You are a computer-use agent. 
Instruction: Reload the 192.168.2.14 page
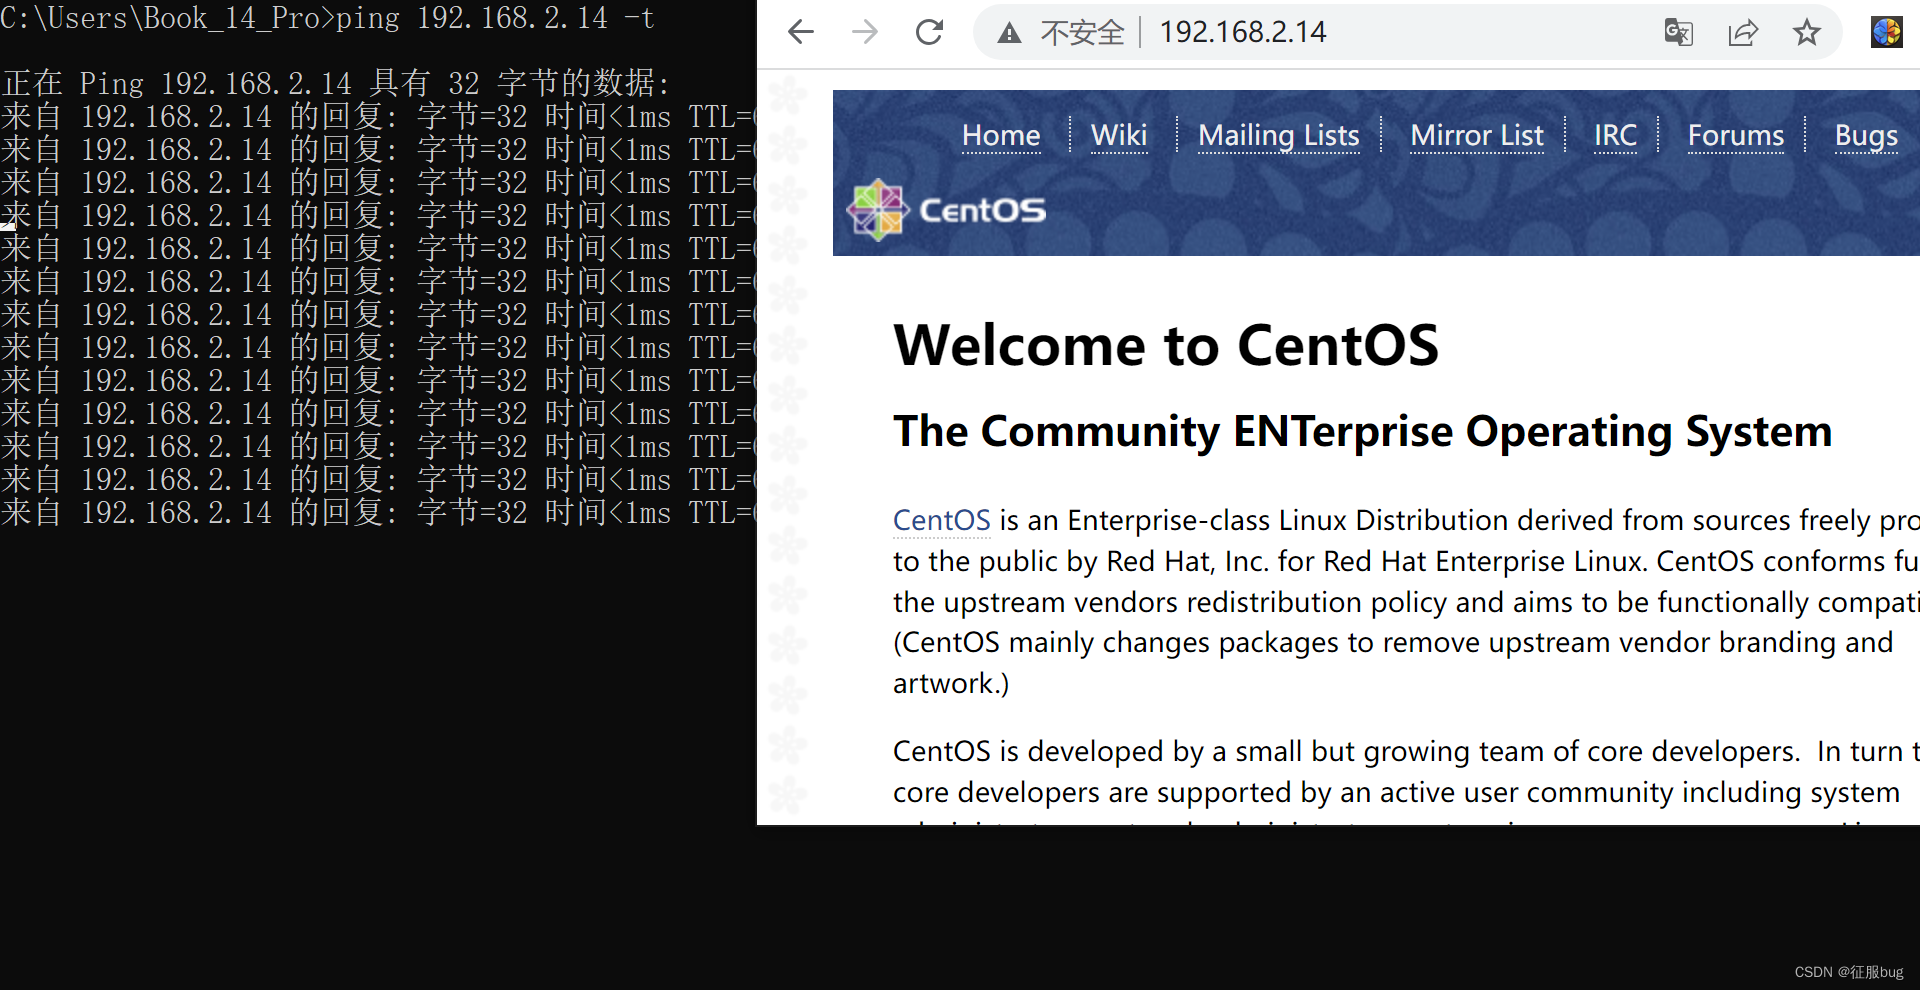click(x=929, y=32)
